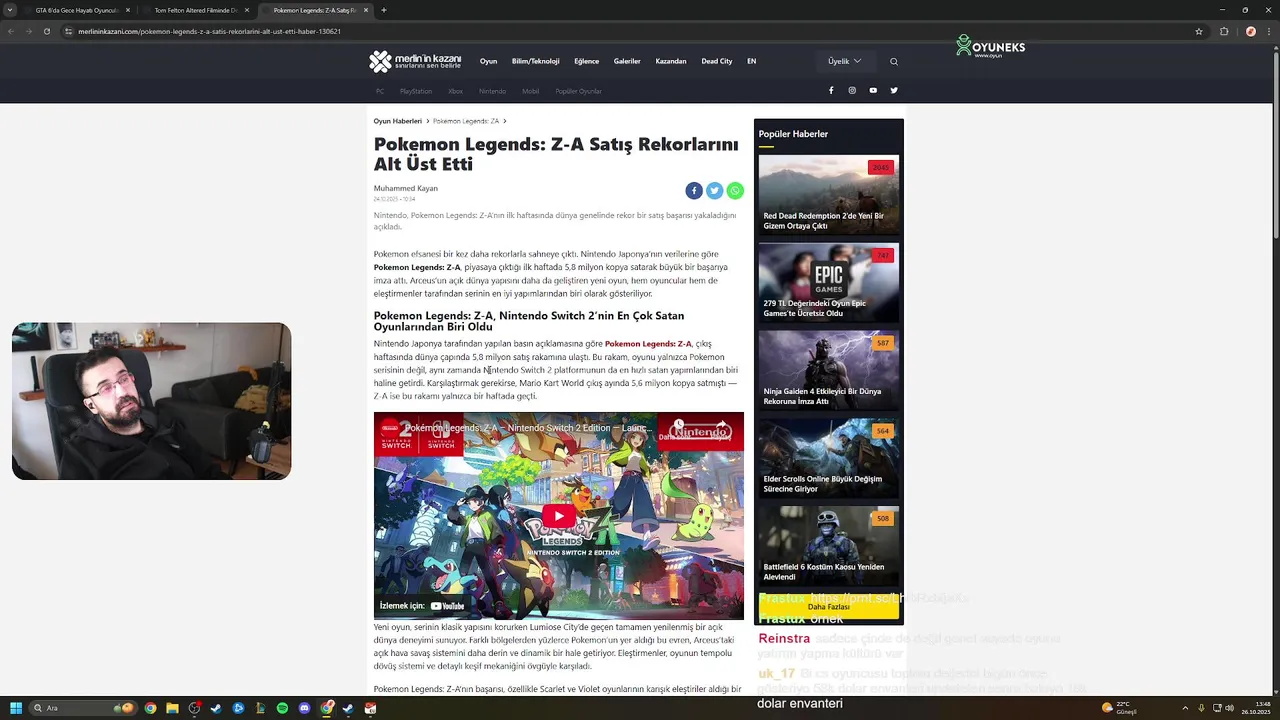This screenshot has width=1280, height=720.
Task: Click the browser address bar URL
Action: [210, 31]
